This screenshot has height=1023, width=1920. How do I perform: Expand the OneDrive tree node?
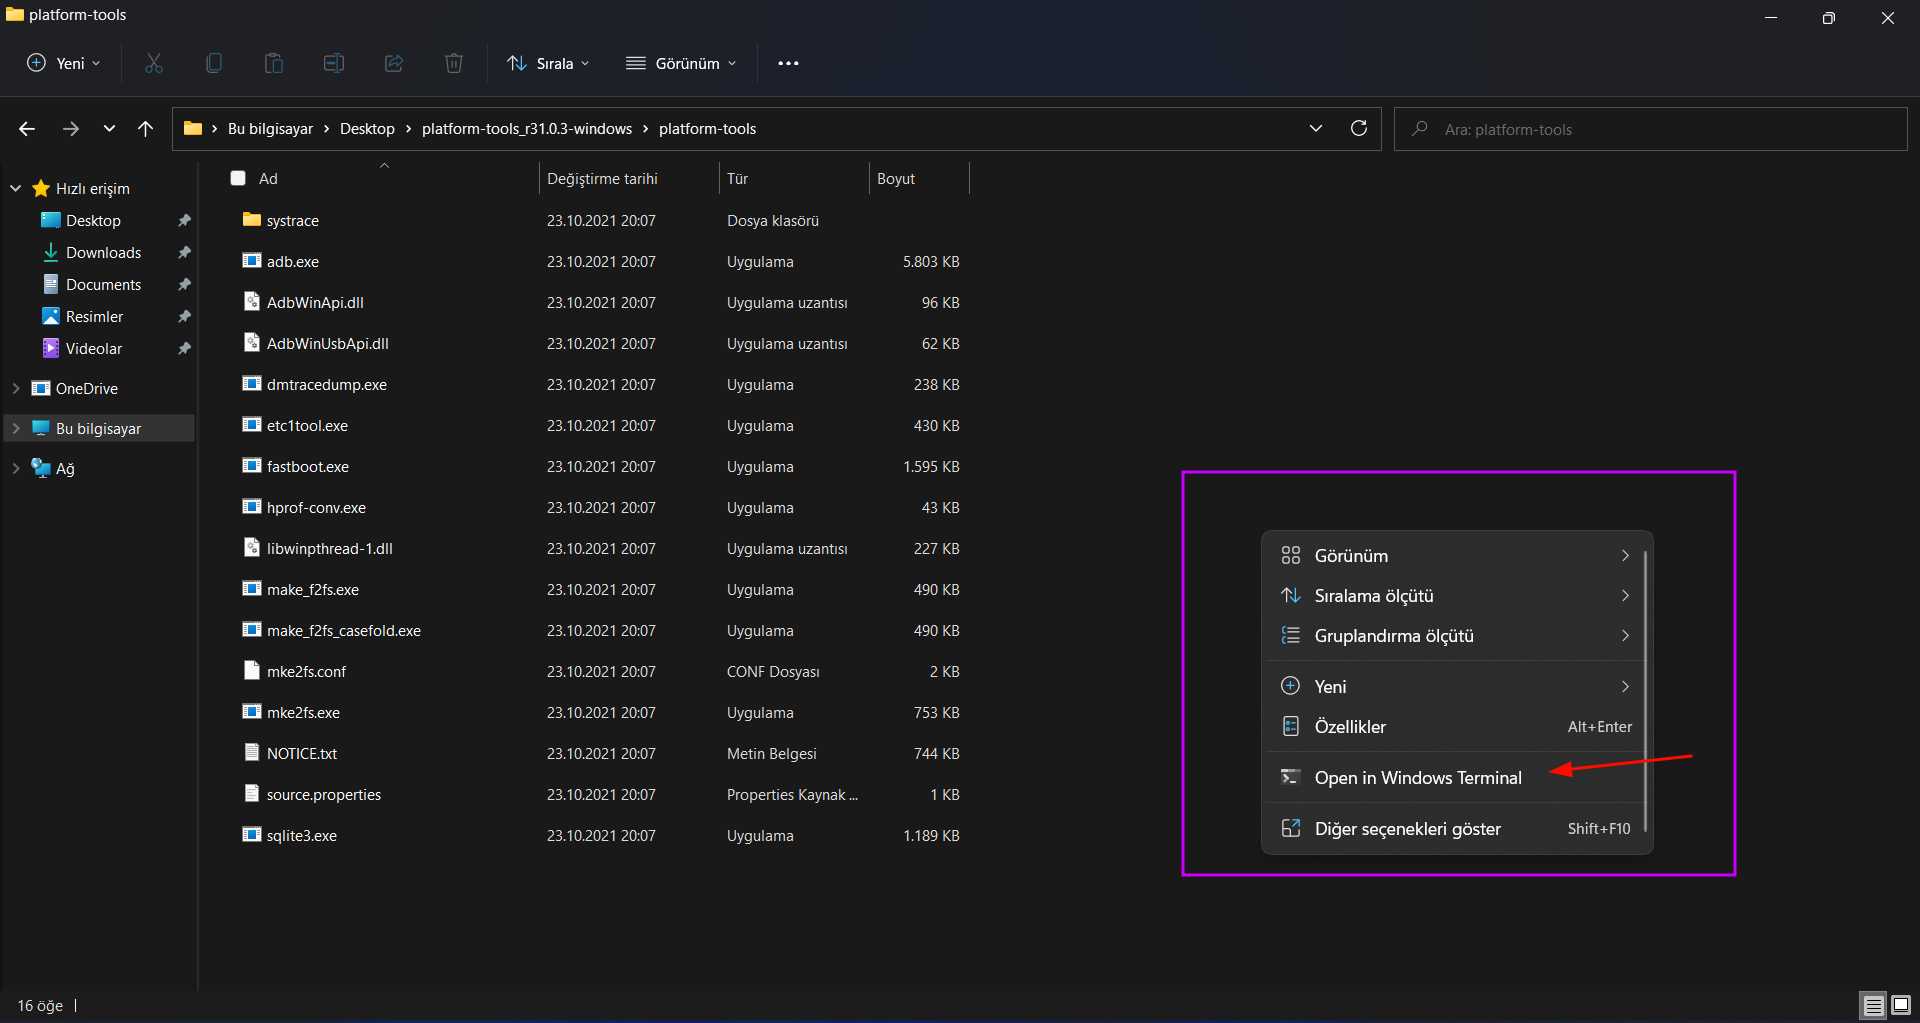point(16,388)
